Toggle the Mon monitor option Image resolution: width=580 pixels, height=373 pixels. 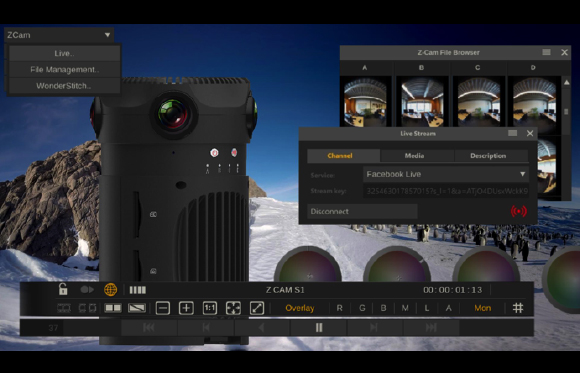coord(482,308)
